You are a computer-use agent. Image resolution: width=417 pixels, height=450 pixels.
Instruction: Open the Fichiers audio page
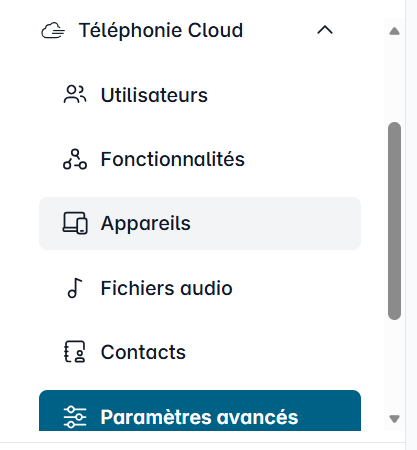tap(166, 288)
